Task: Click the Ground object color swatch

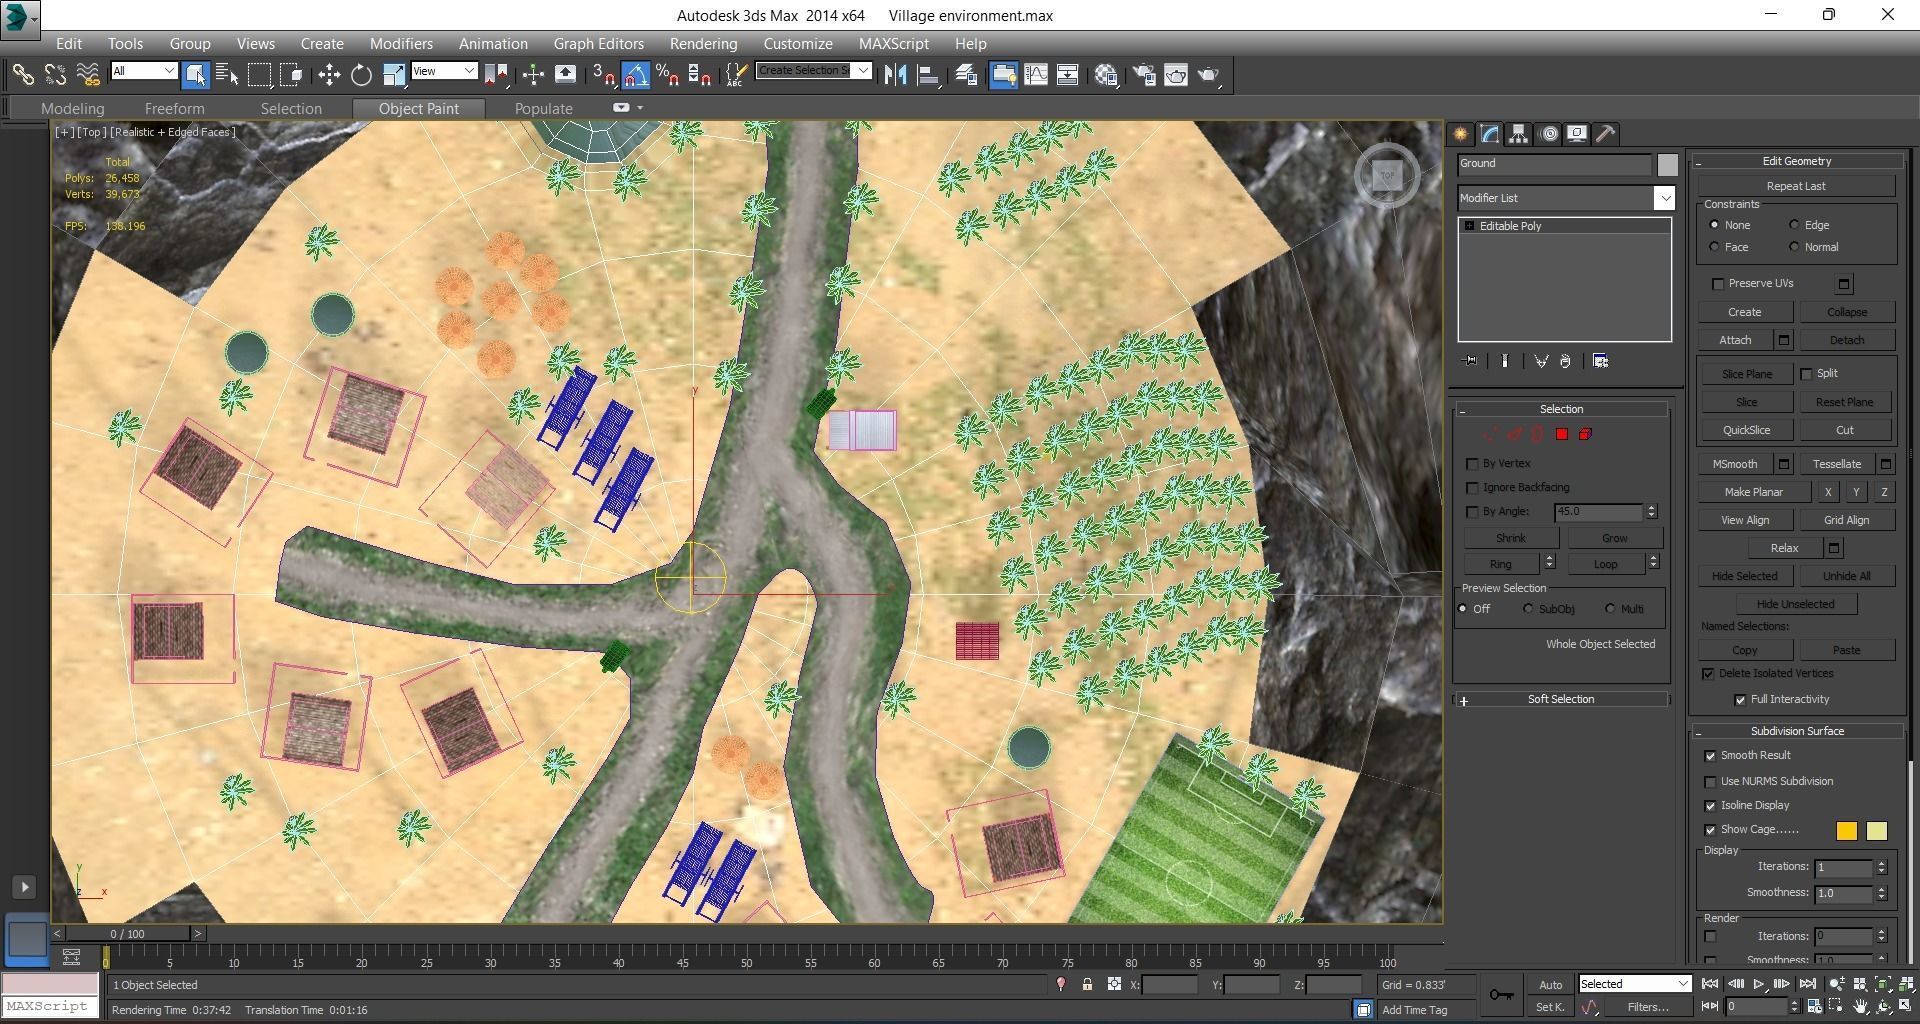Action: 1666,166
